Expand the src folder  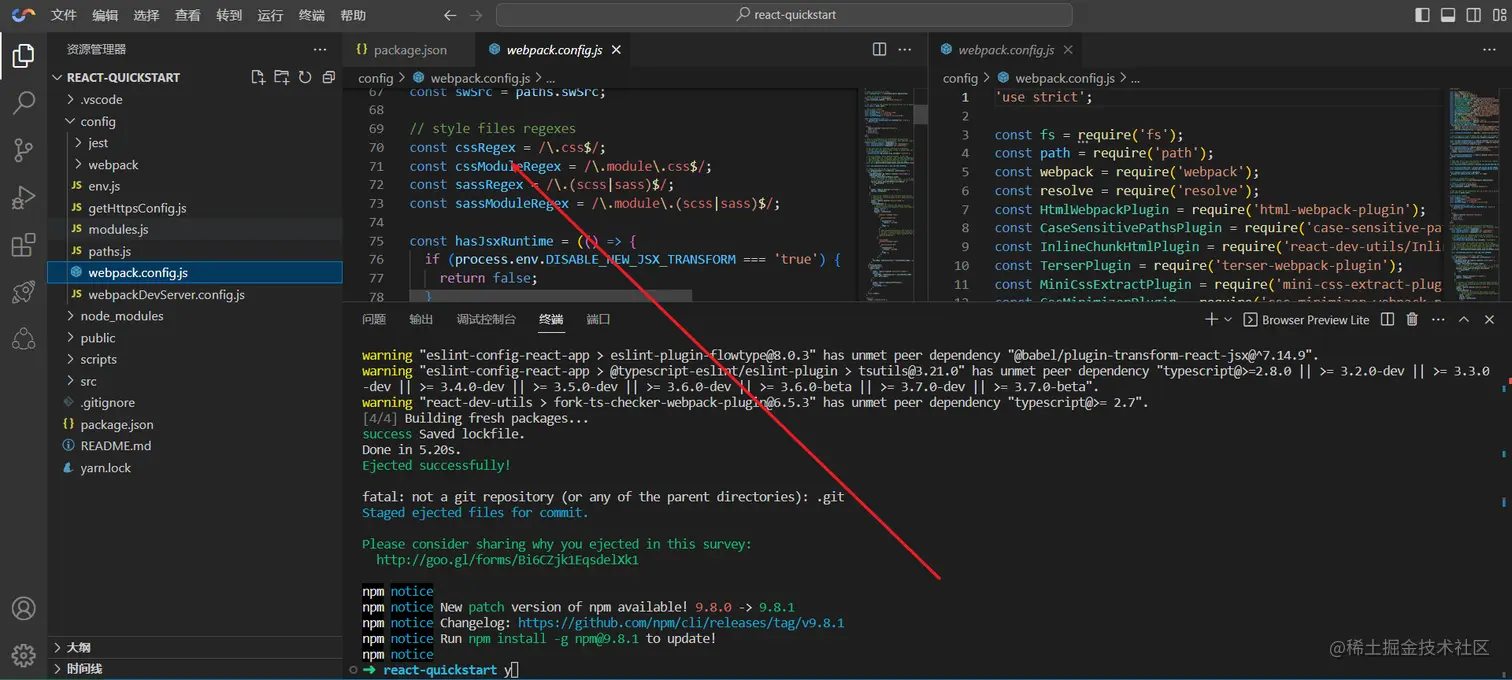click(195, 381)
